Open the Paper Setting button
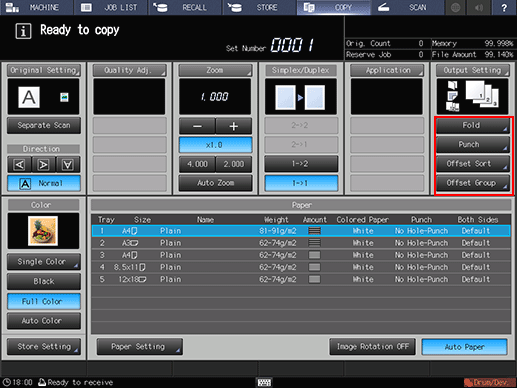This screenshot has width=517, height=388. point(139,347)
